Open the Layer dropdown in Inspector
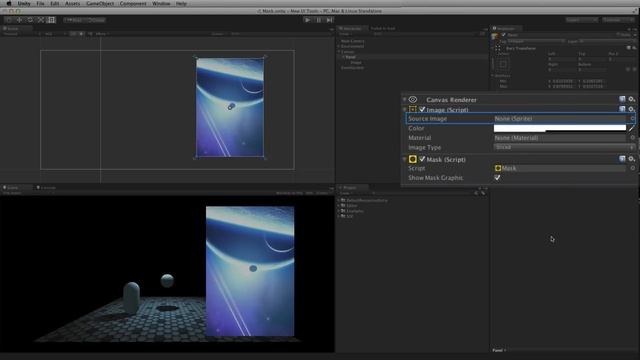640x360 pixels. tap(608, 41)
